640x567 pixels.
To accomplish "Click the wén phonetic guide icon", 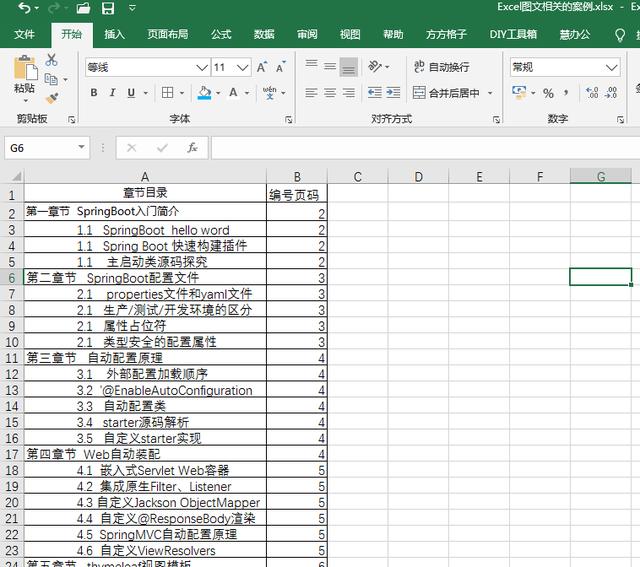I will [x=269, y=93].
